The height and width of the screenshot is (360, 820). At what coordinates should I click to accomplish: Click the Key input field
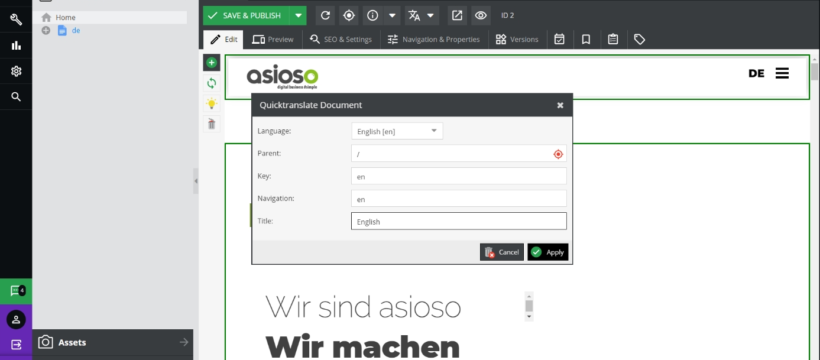(x=459, y=176)
